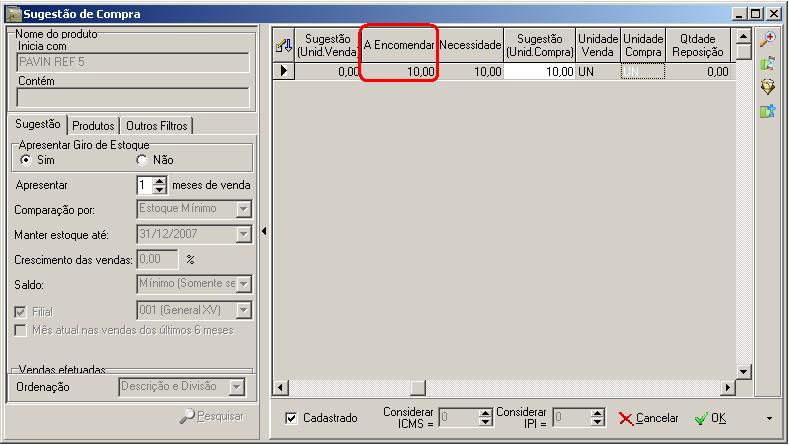Screen dimensions: 789x445
Task: Increase the Considerar IPI value
Action: click(597, 413)
